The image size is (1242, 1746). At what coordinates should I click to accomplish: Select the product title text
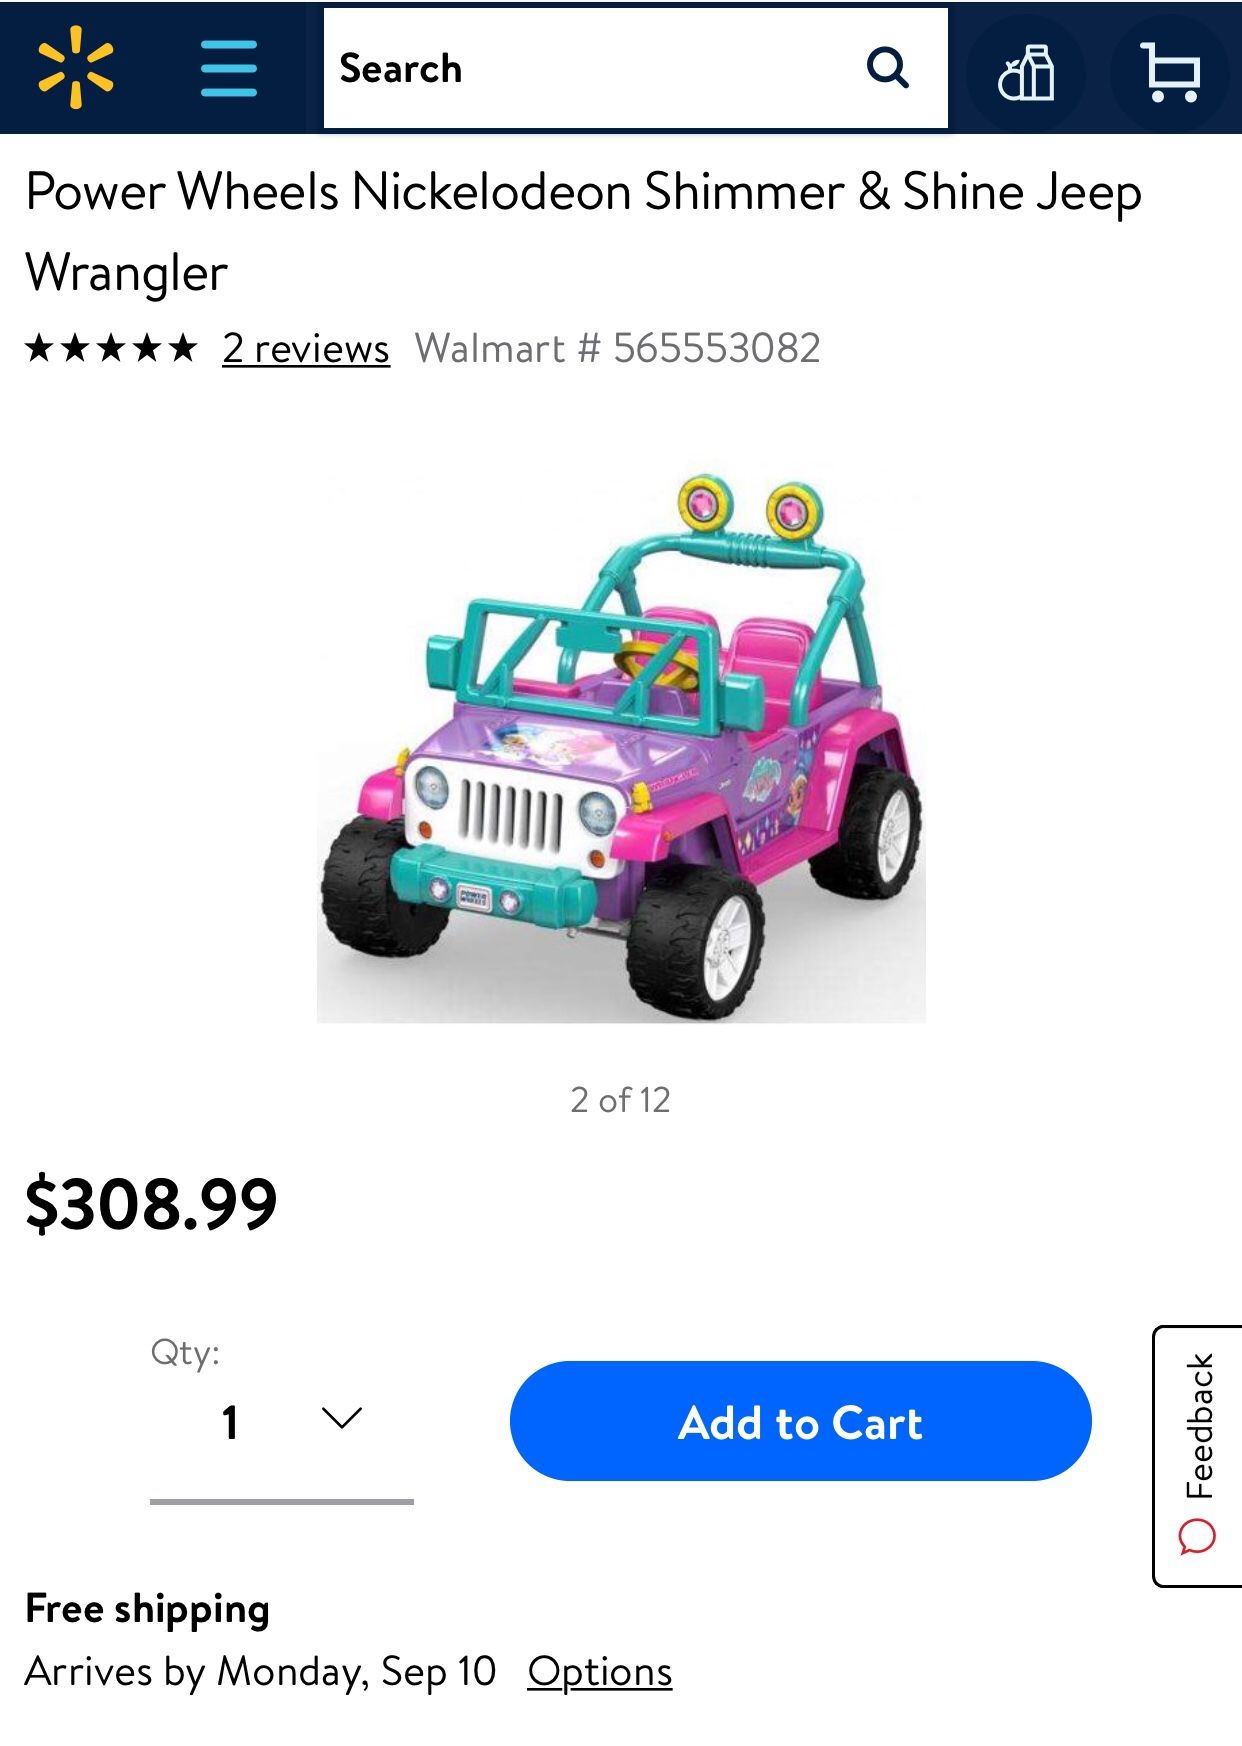coord(583,231)
